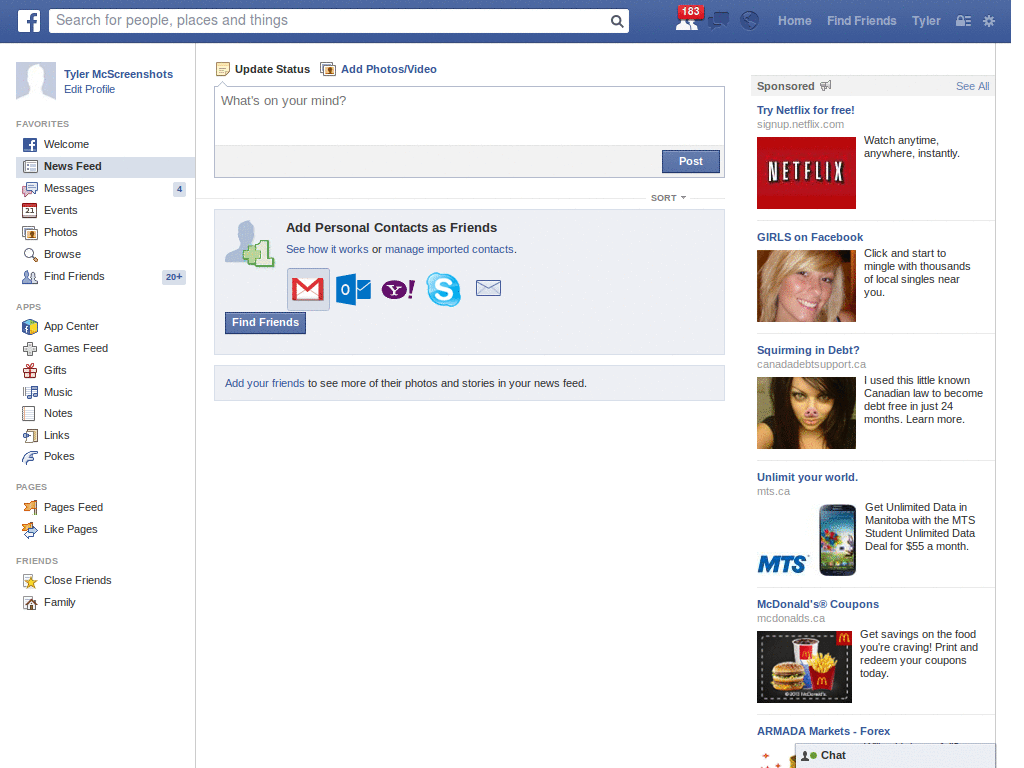This screenshot has height=768, width=1024.
Task: Open the See how it works link
Action: tap(327, 249)
